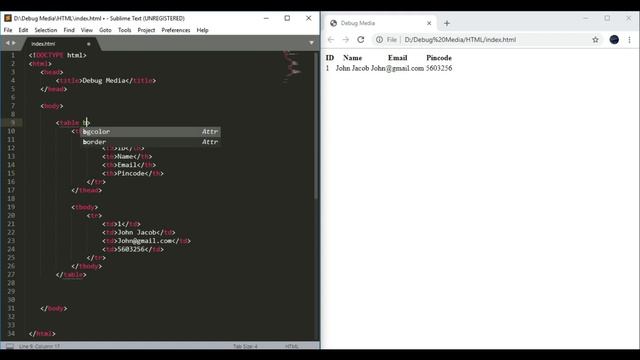
Task: Open the Help menu
Action: point(202,30)
